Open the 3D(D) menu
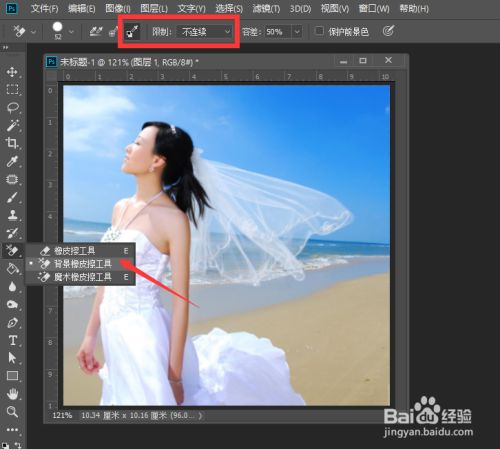The width and height of the screenshot is (500, 449). [300, 8]
